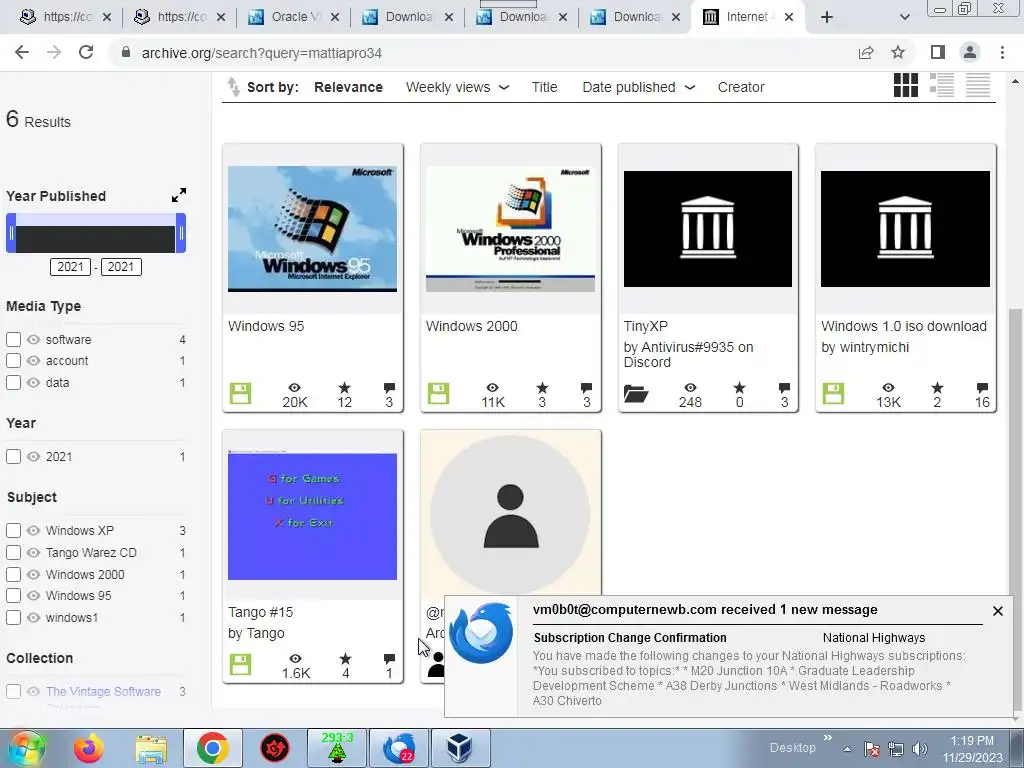This screenshot has width=1024, height=768.
Task: Switch to tile grid view
Action: pos(906,85)
